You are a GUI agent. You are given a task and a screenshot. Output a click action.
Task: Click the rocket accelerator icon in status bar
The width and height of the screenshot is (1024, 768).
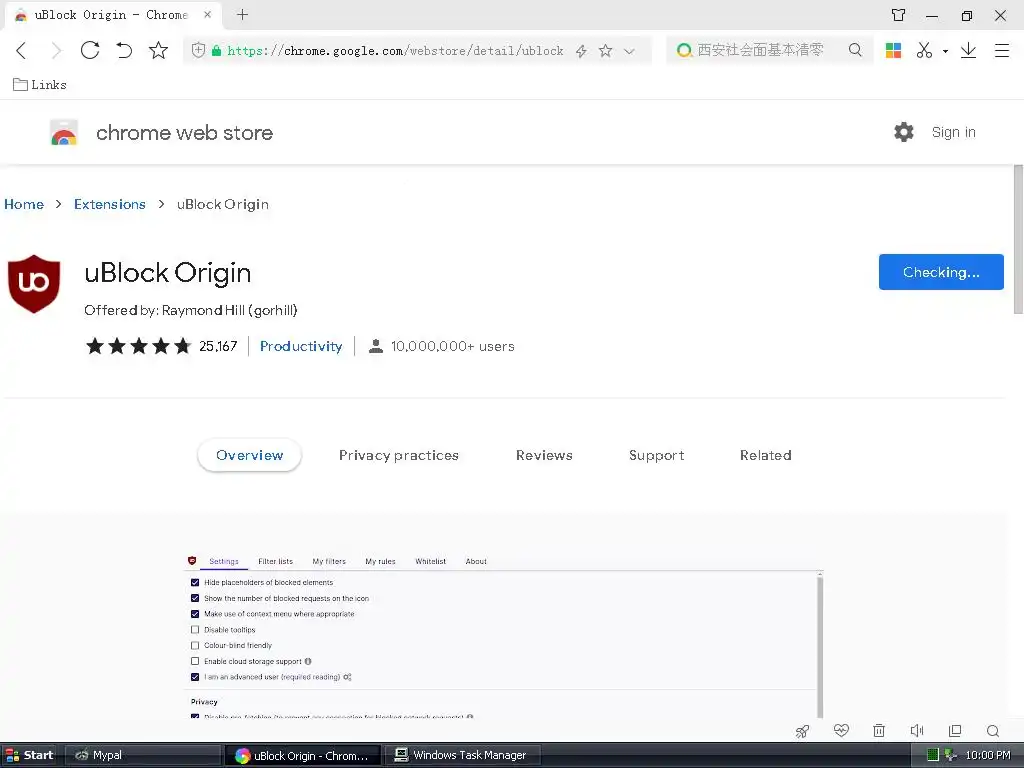pos(803,731)
